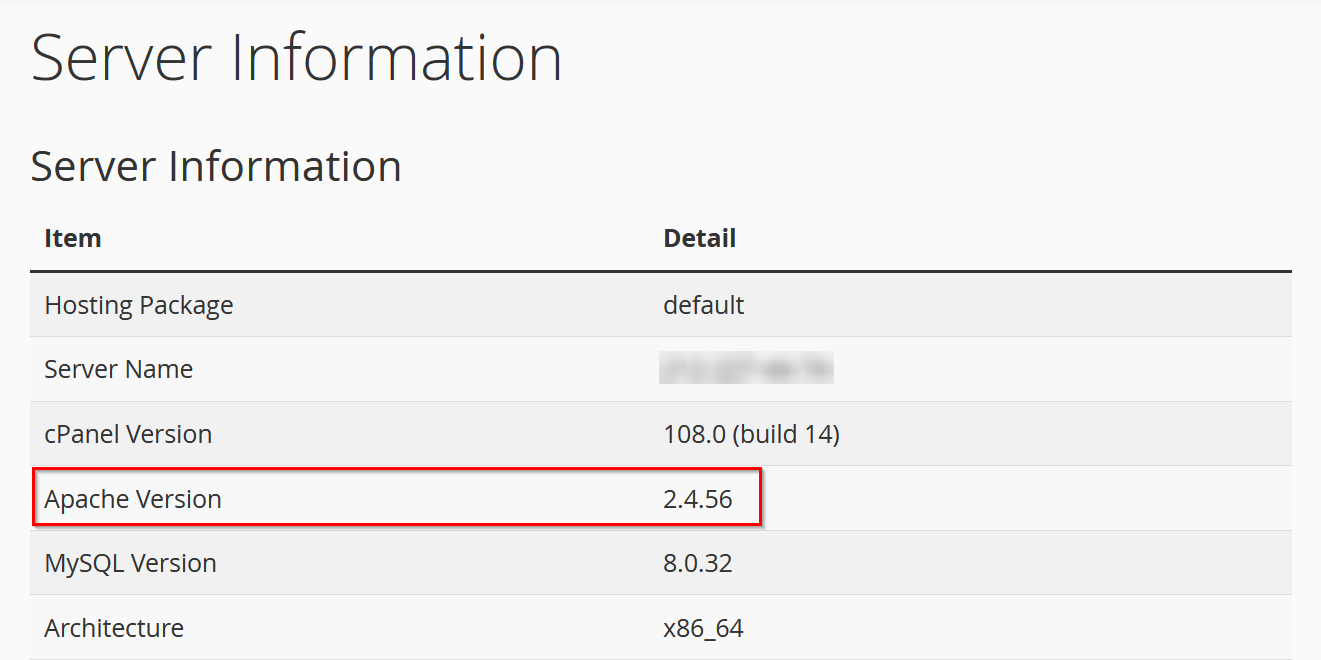Click the MySQL version value 8.0.32
The height and width of the screenshot is (660, 1321).
(698, 563)
